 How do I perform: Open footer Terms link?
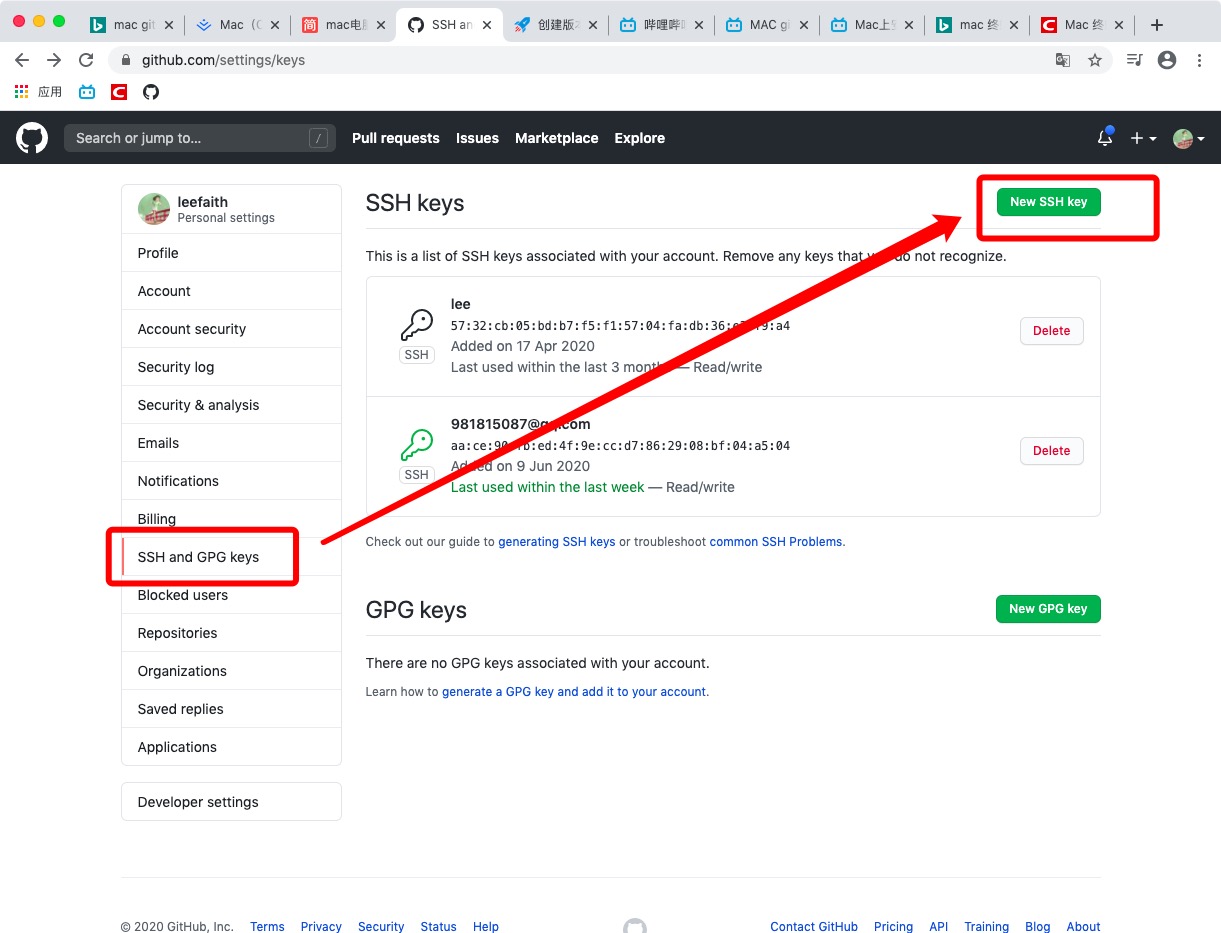(267, 927)
